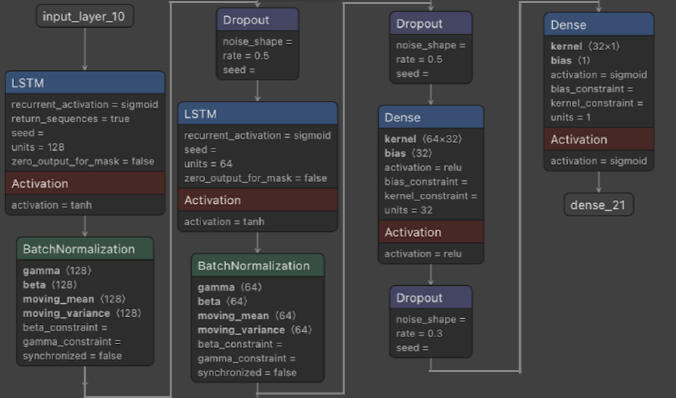
Task: Select the bias ⟨32⟩ weight
Action: coord(409,153)
